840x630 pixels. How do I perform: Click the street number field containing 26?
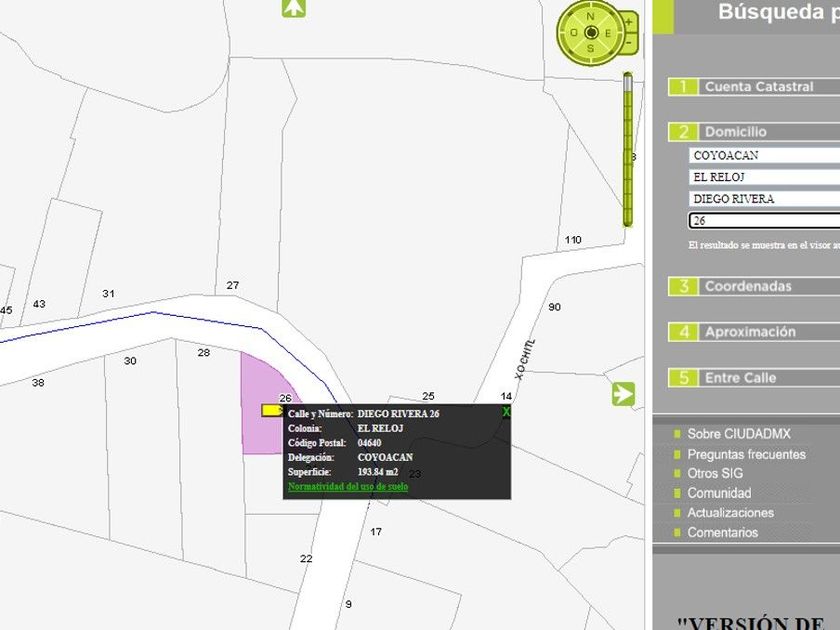pyautogui.click(x=765, y=221)
